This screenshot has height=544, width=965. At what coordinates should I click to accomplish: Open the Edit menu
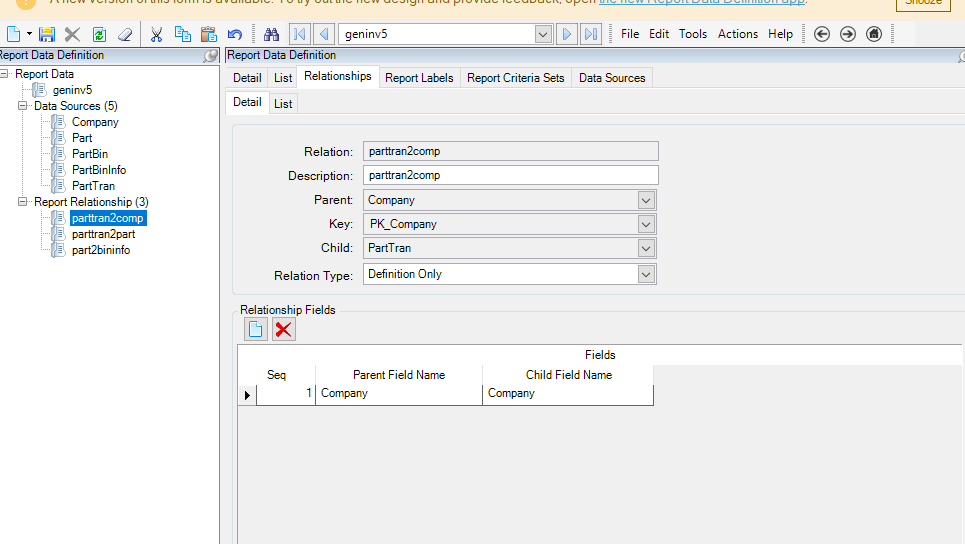(x=659, y=34)
